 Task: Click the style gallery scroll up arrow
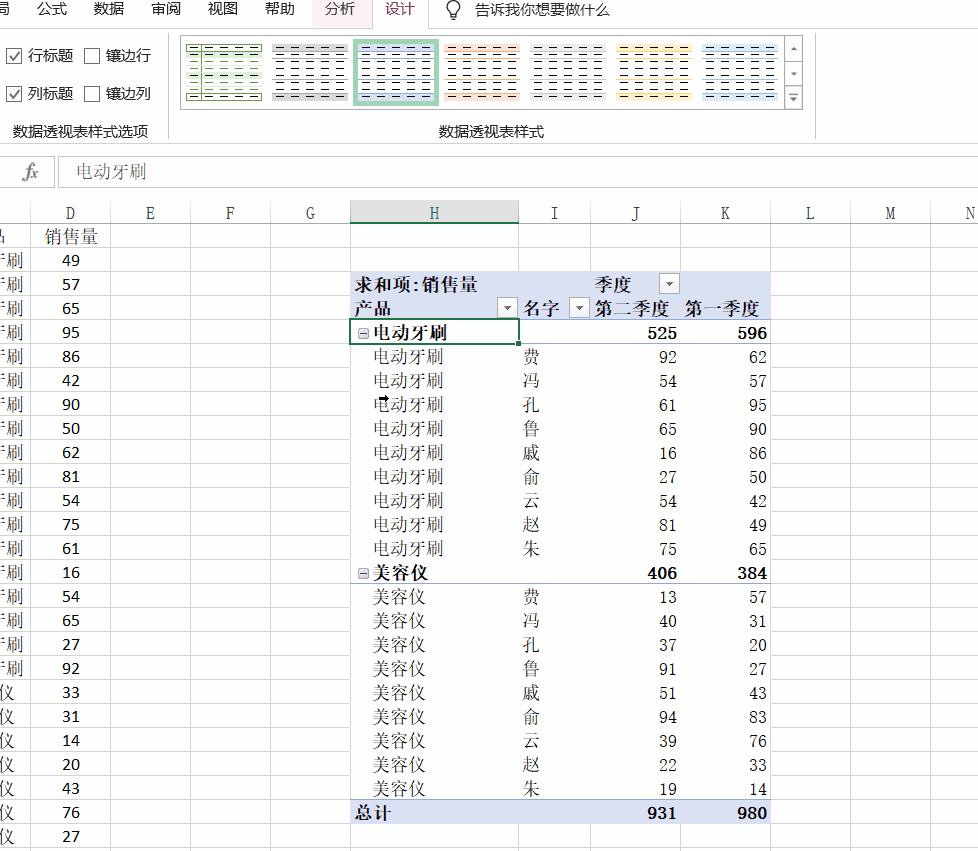(x=793, y=46)
